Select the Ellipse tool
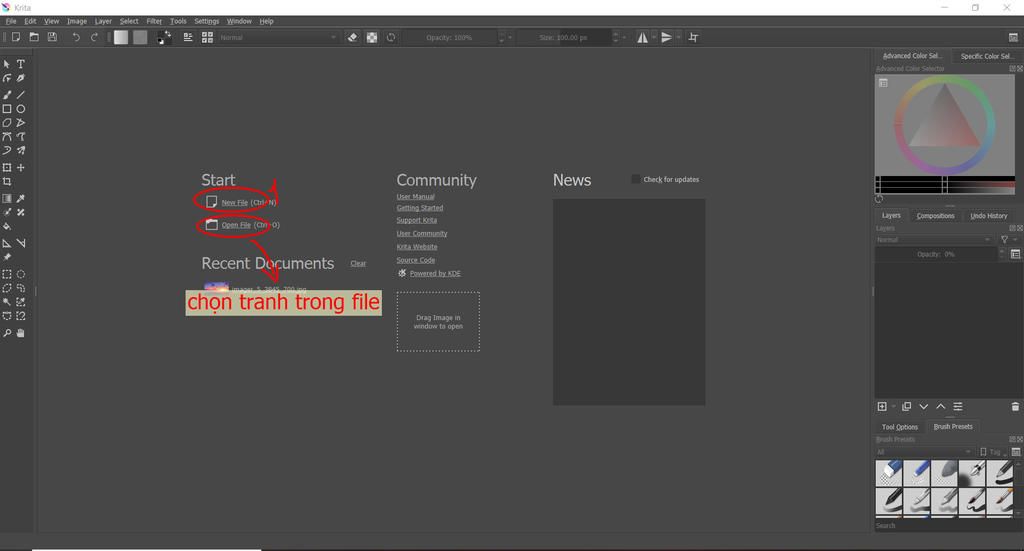 21,109
